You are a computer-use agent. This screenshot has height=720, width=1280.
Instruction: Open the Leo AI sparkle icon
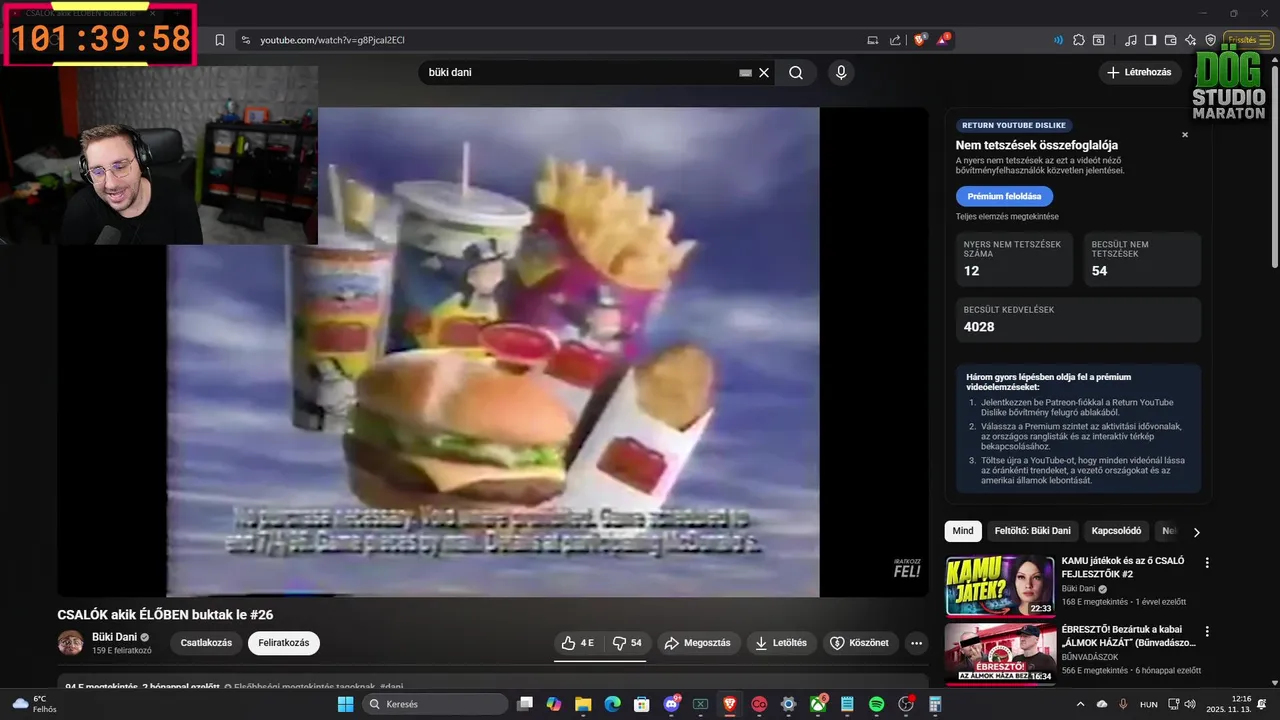(x=1190, y=40)
